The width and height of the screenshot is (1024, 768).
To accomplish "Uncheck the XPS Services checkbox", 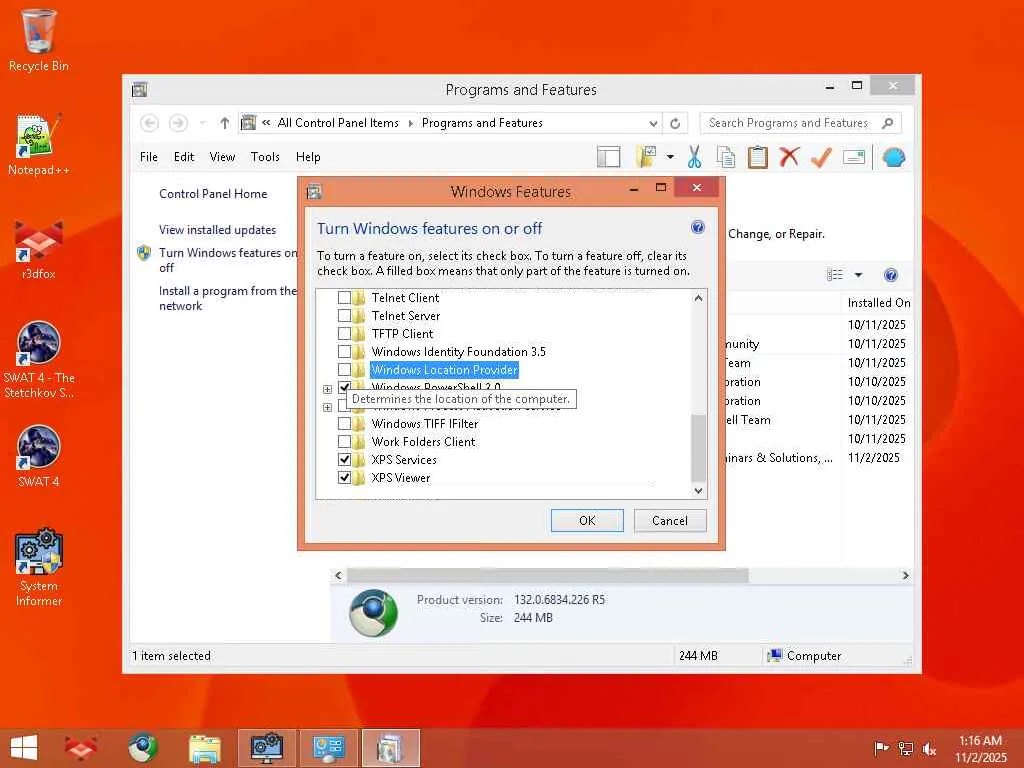I will pos(344,459).
